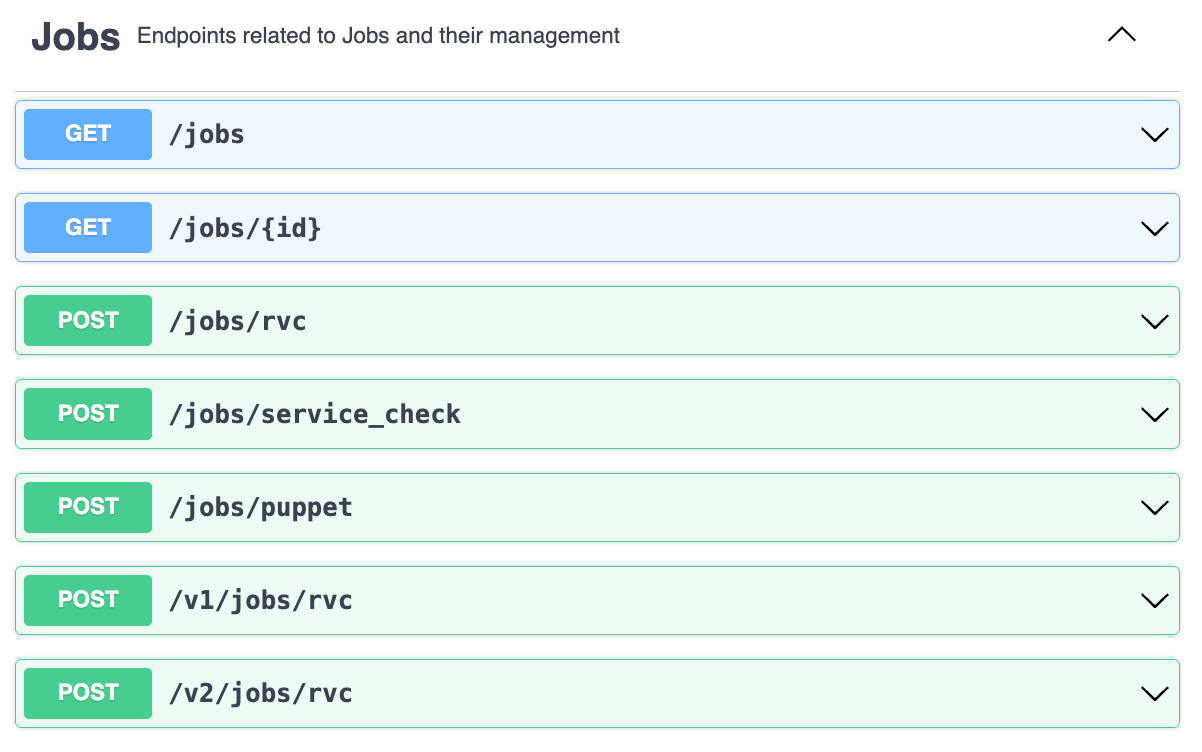The image size is (1202, 752).
Task: Click the GET badge for /jobs/{id}
Action: coord(88,227)
